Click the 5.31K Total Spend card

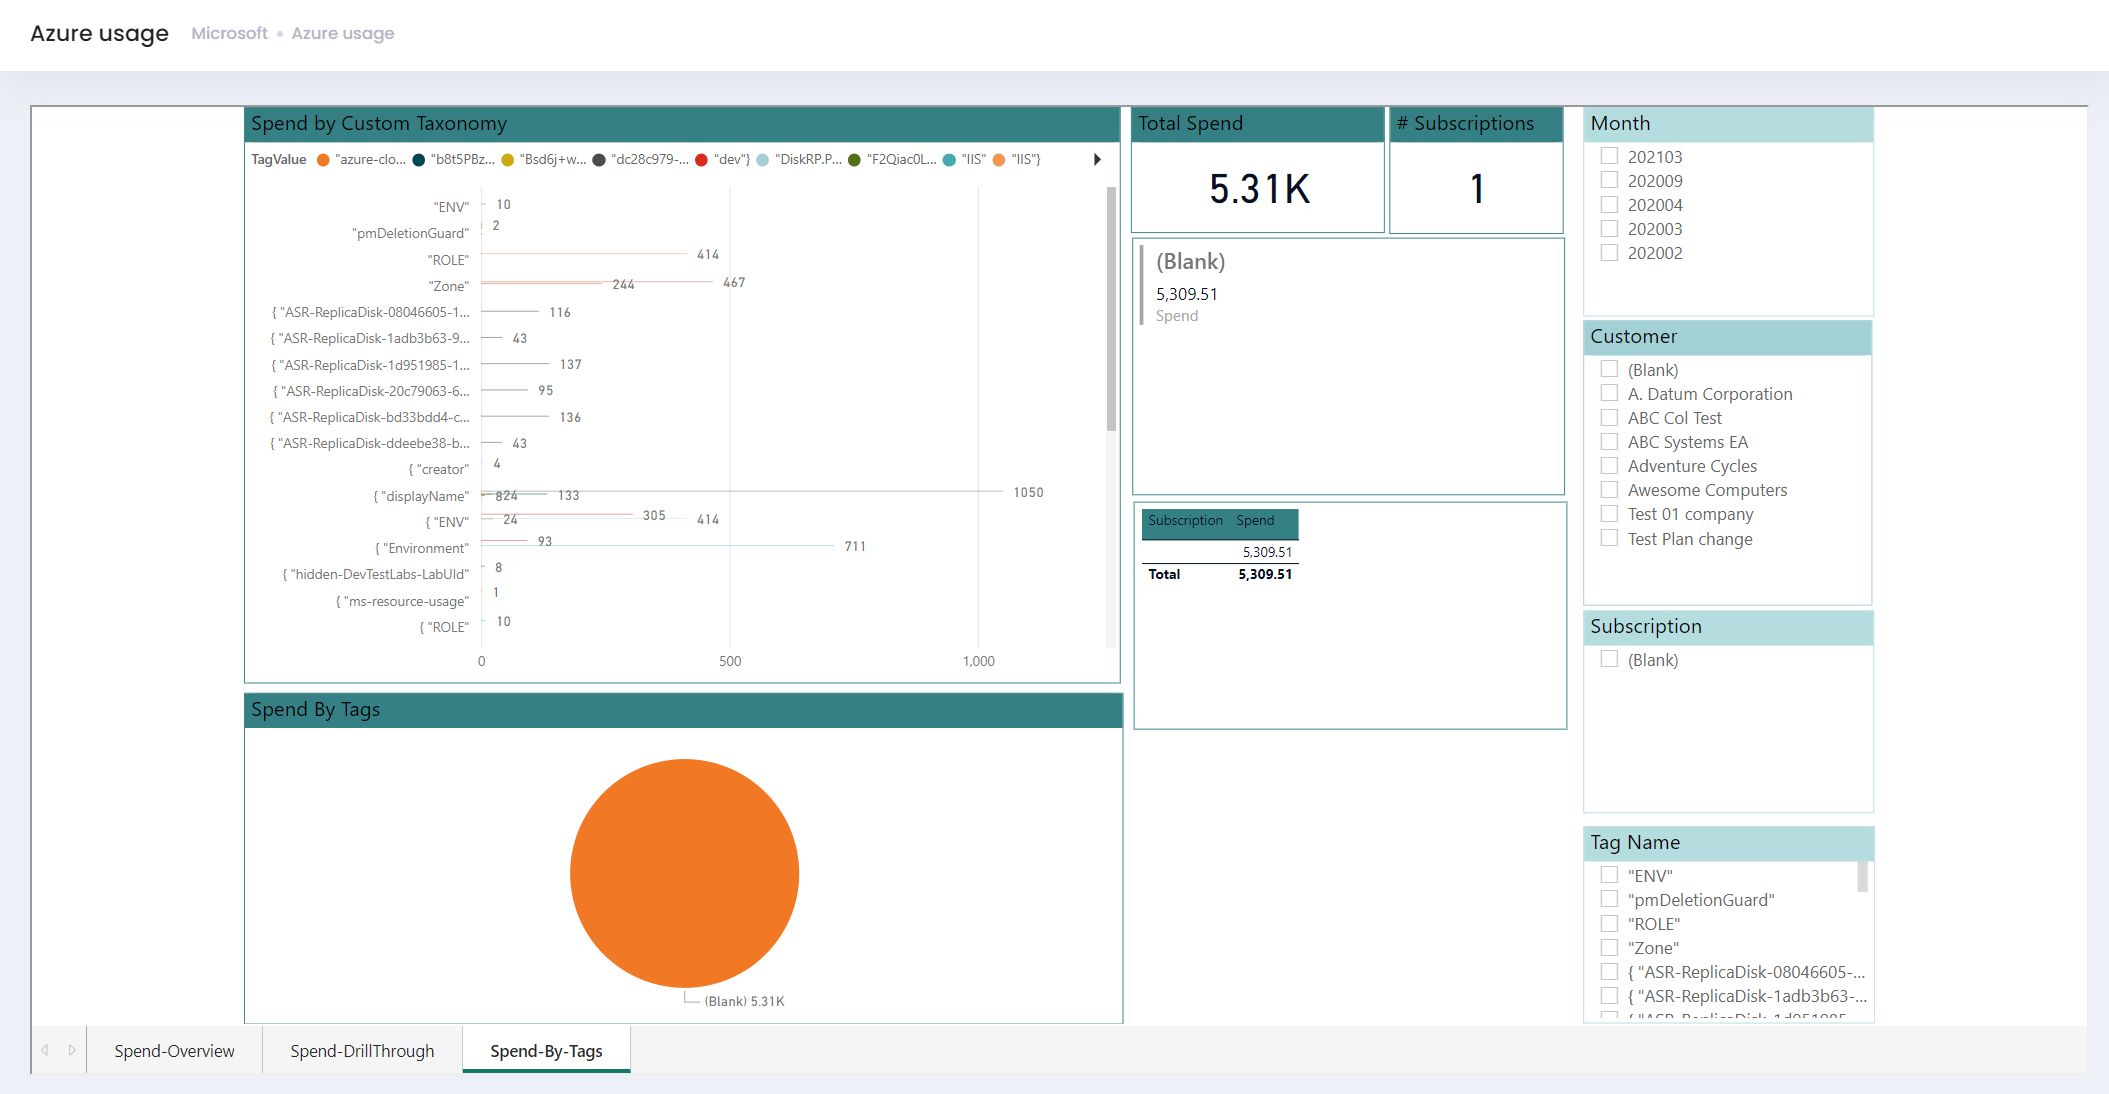tap(1259, 189)
